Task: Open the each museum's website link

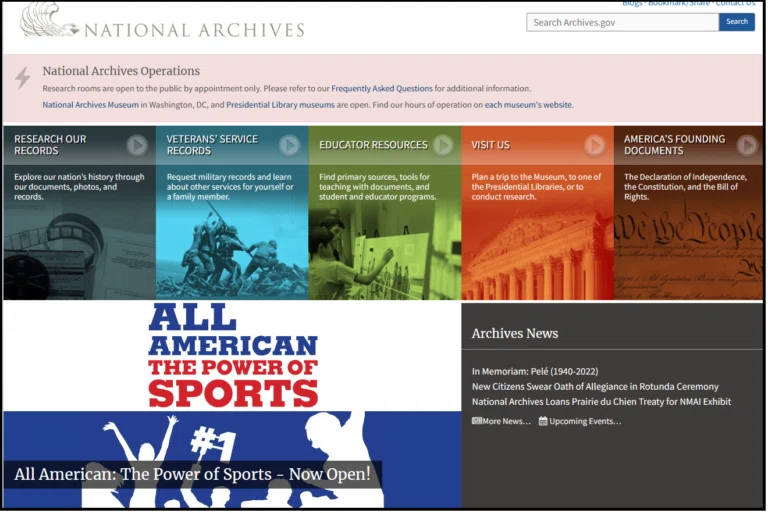Action: 528,105
